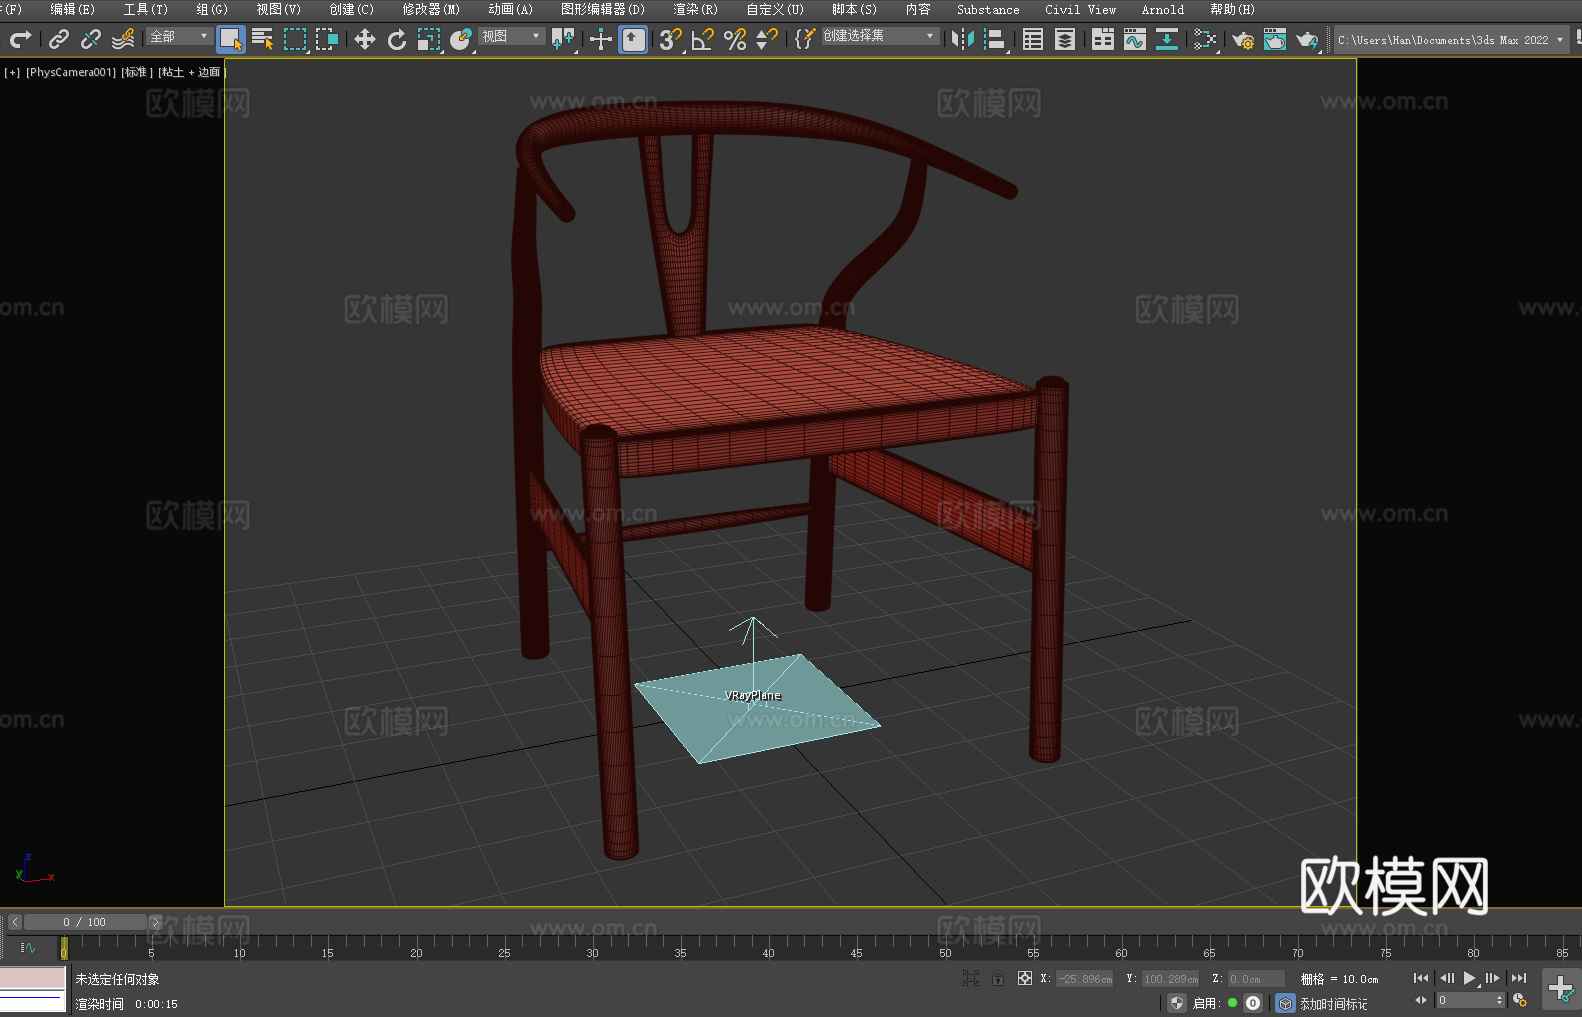Toggle the Window/Crossing selection icon
The width and height of the screenshot is (1582, 1017).
327,39
